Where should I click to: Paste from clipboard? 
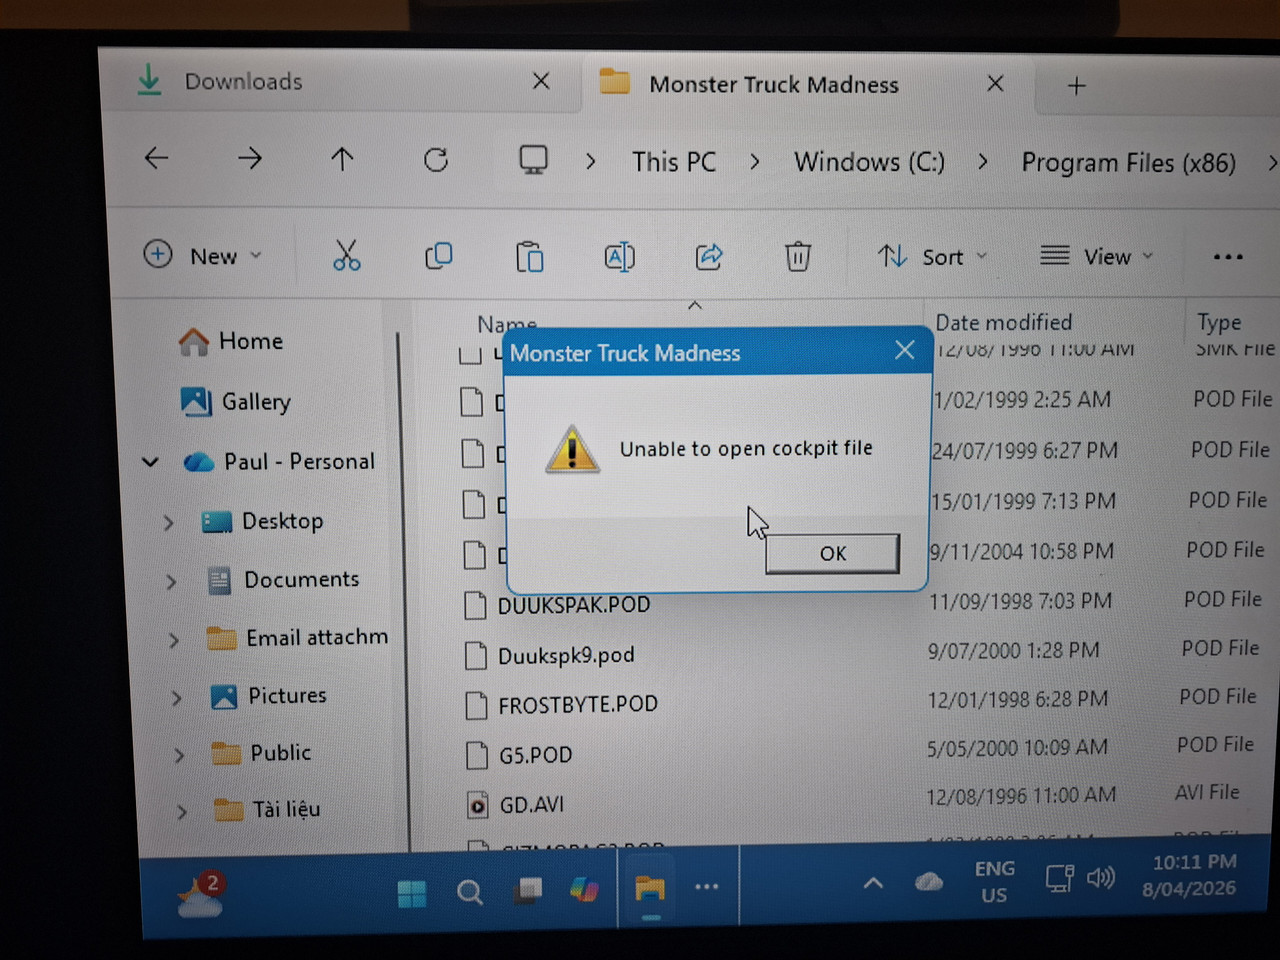coord(529,257)
